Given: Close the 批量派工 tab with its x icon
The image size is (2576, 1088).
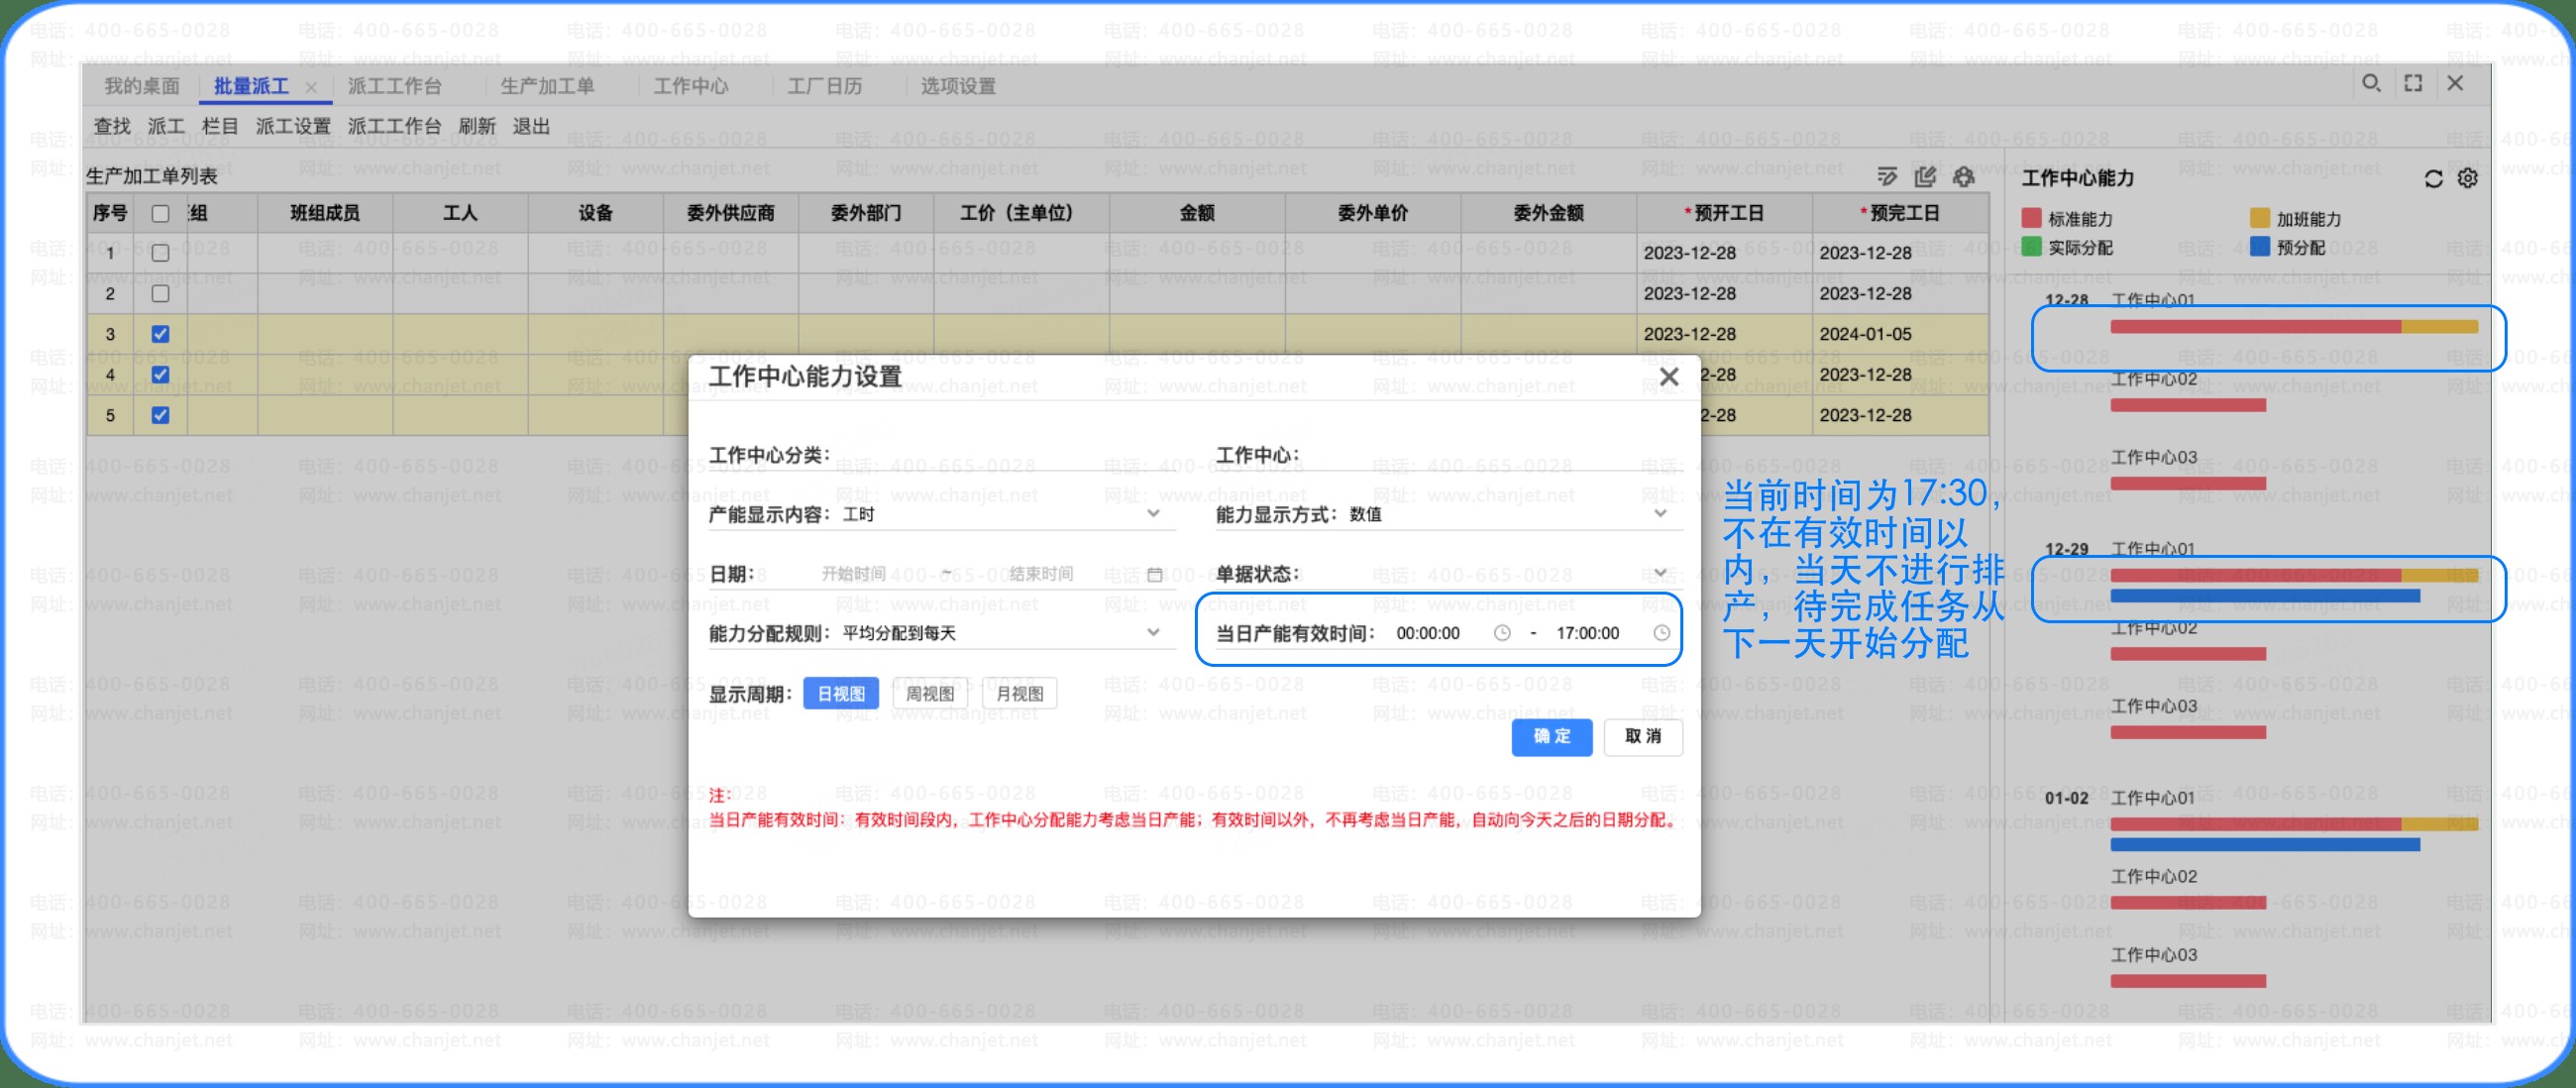Looking at the screenshot, I should tap(311, 87).
